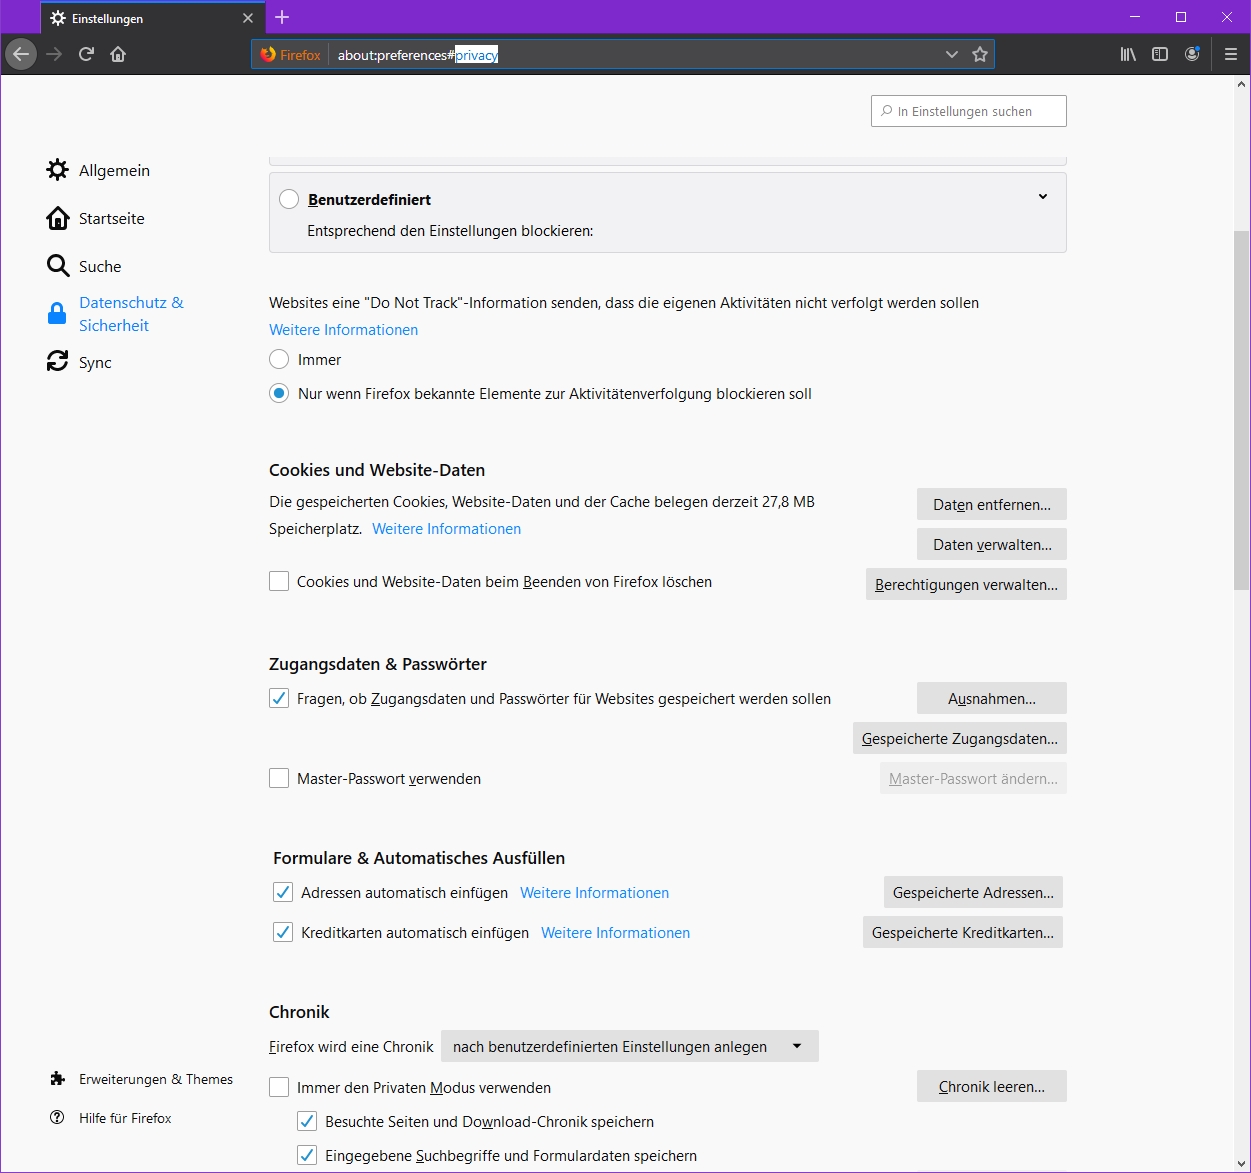Toggle asking to save Zugangsdaten und Passwörter
The height and width of the screenshot is (1173, 1251).
click(279, 698)
